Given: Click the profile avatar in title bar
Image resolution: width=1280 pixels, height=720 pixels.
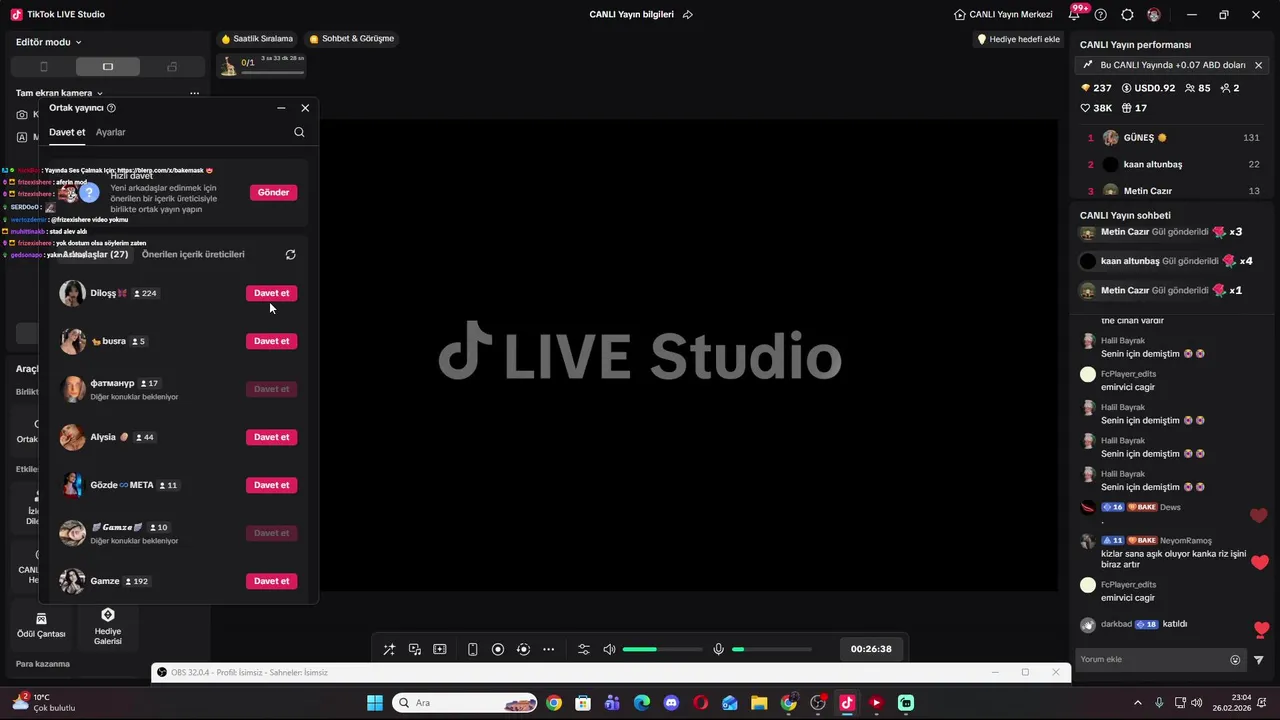Looking at the screenshot, I should tap(1154, 15).
